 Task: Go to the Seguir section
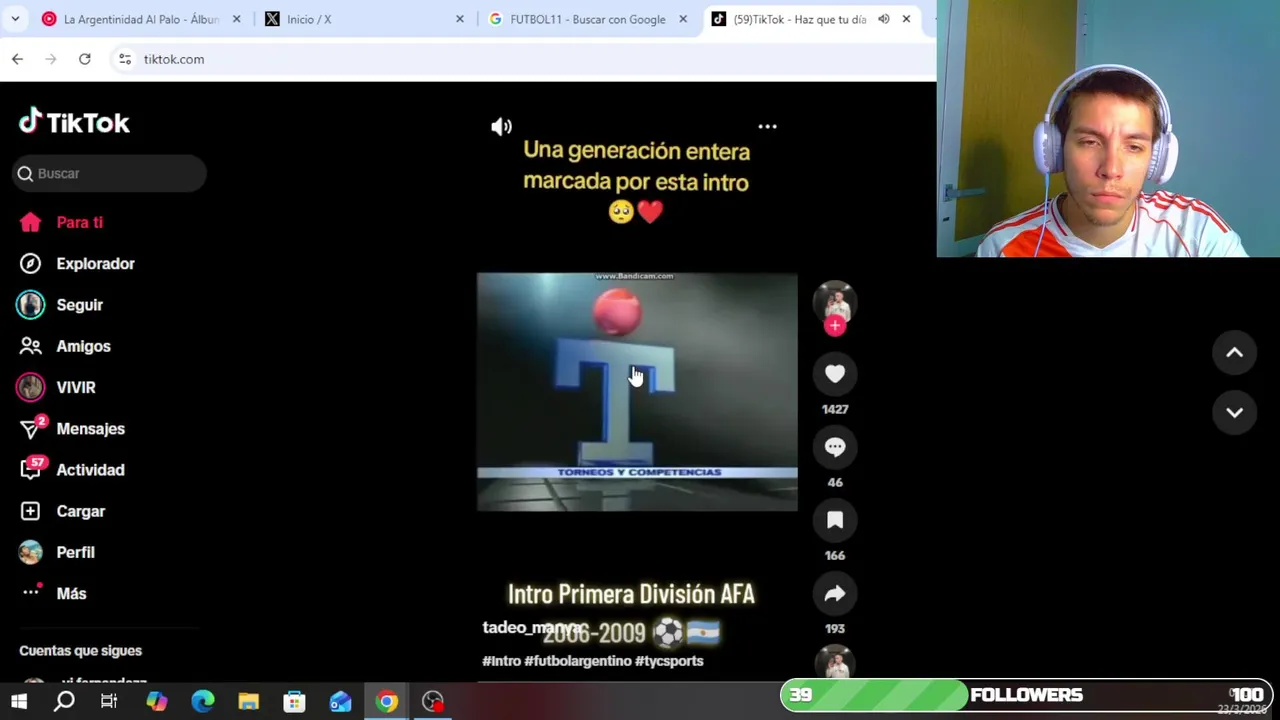(x=61, y=305)
